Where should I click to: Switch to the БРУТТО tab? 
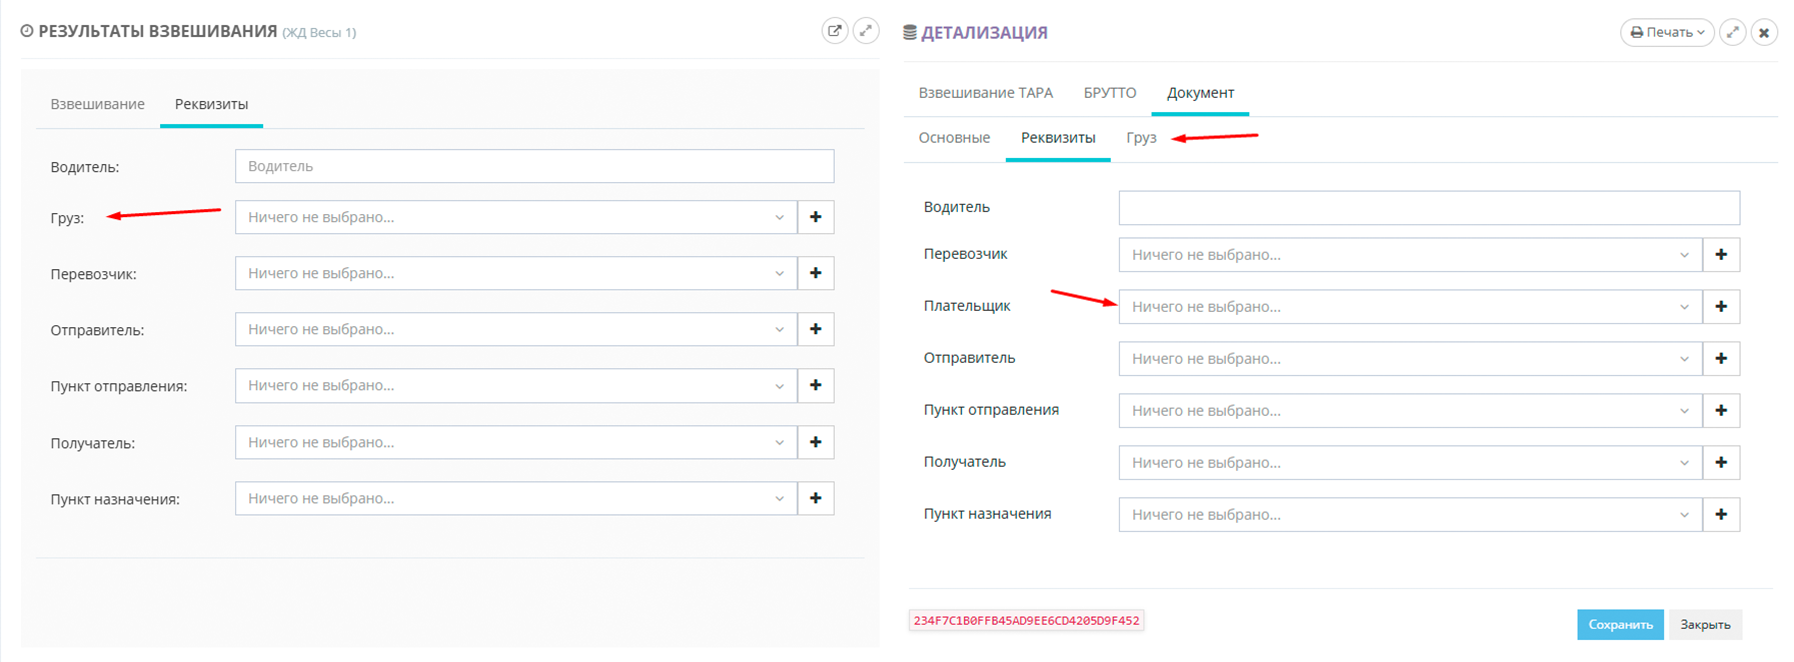coord(1110,93)
